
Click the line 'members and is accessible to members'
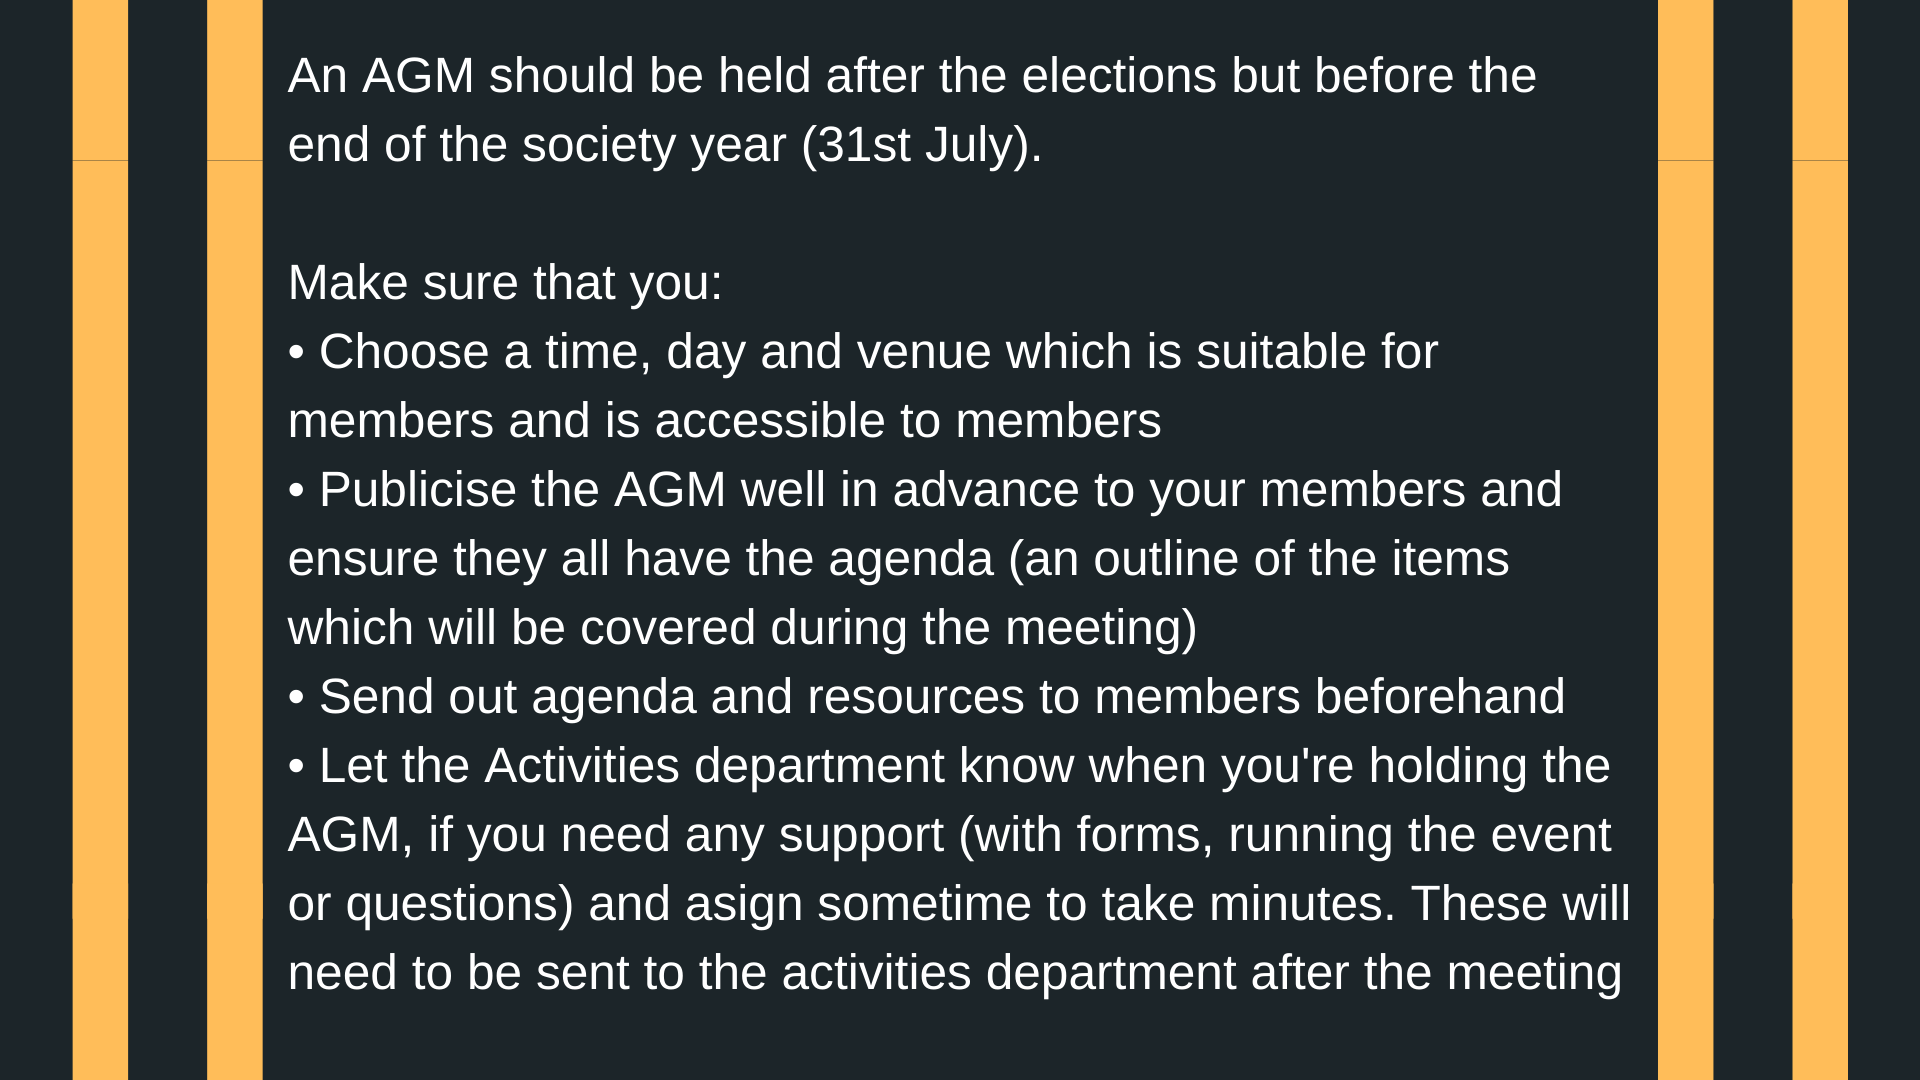tap(725, 421)
